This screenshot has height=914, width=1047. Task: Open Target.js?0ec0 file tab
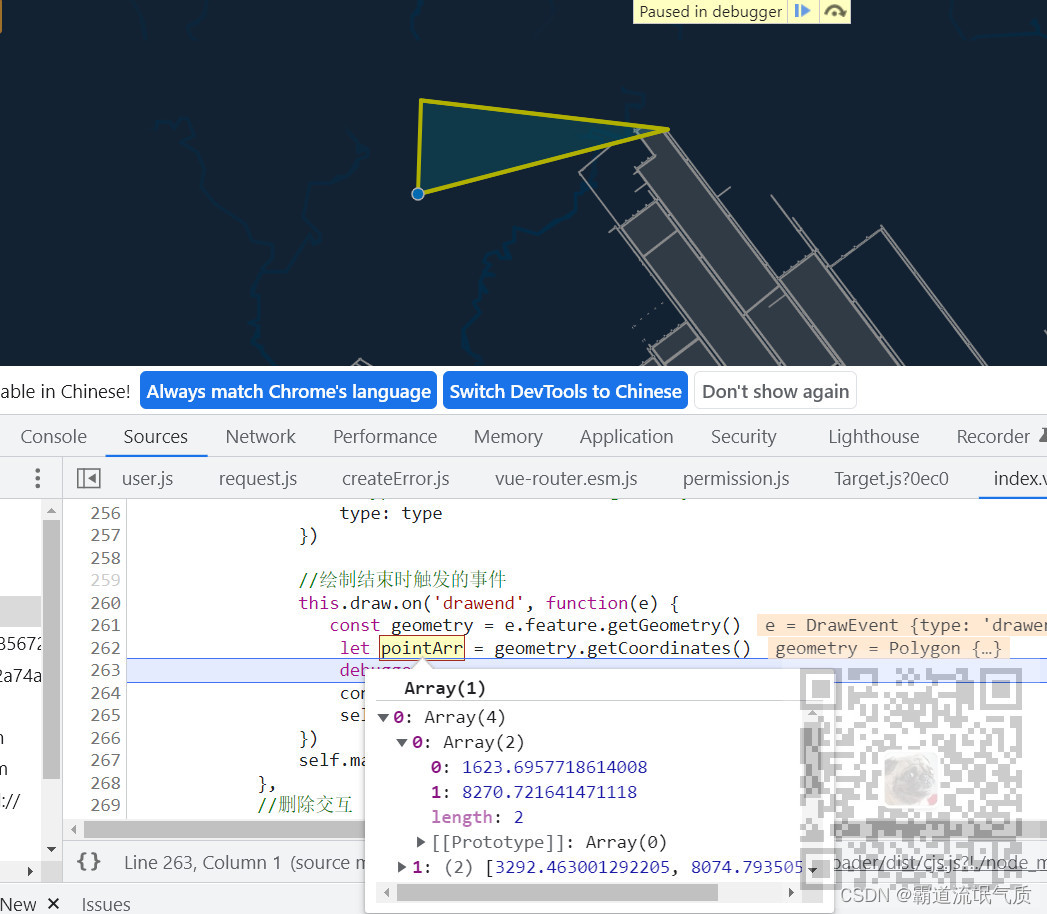(891, 479)
